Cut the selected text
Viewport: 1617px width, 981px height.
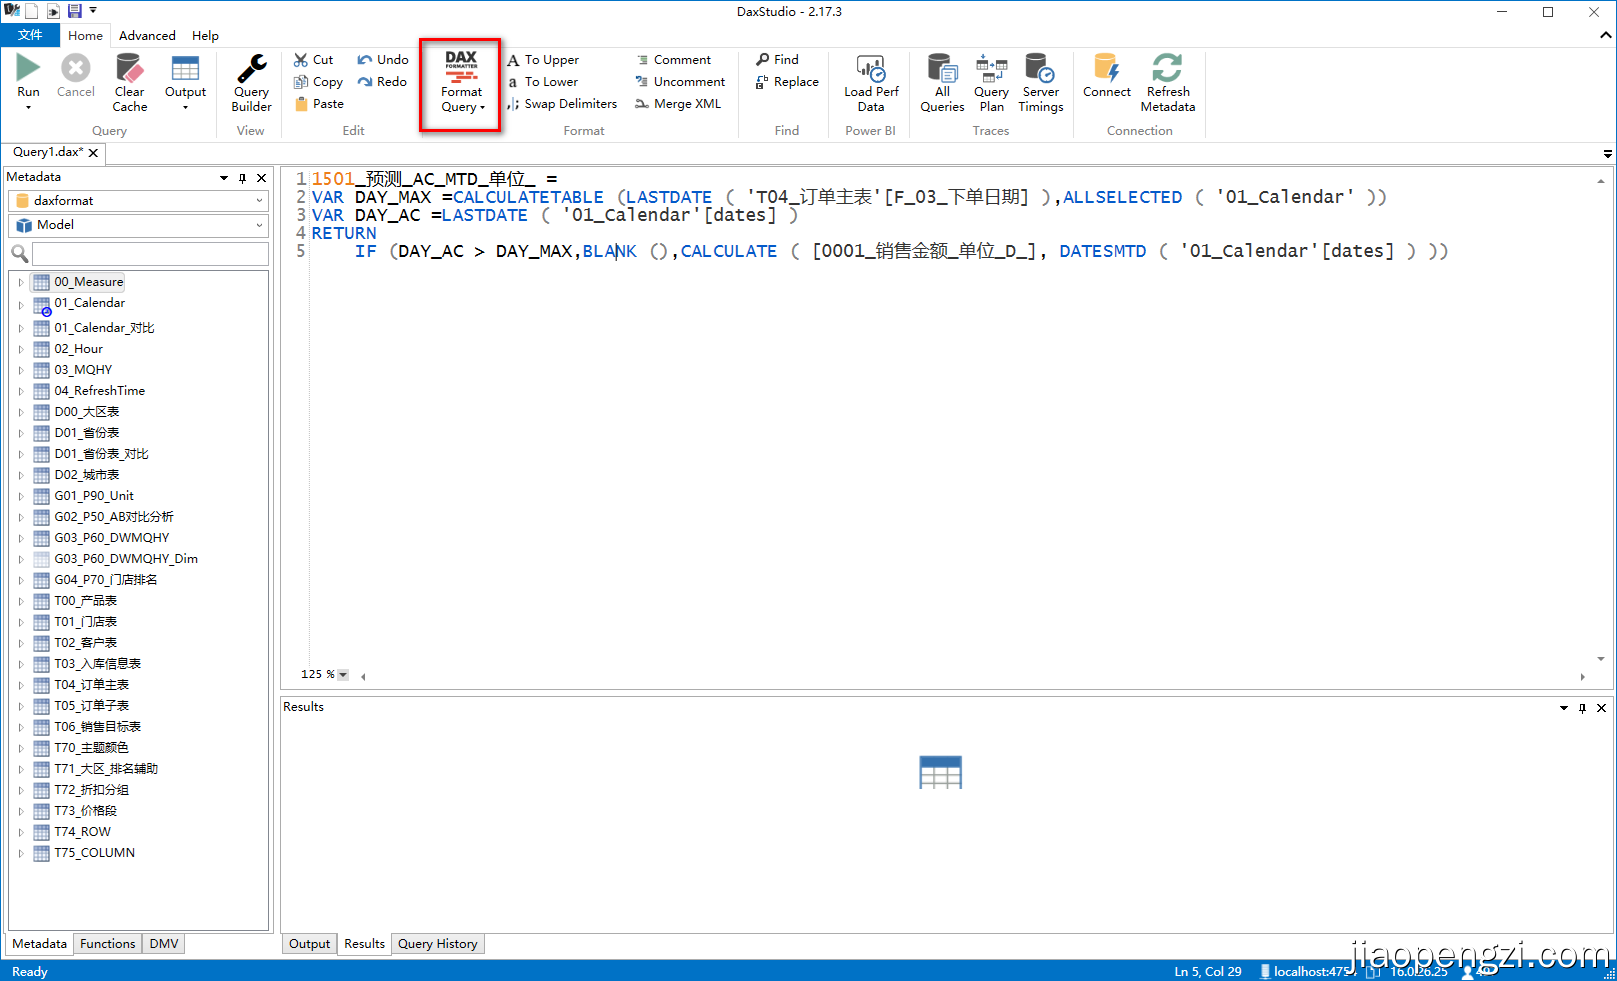[x=313, y=60]
